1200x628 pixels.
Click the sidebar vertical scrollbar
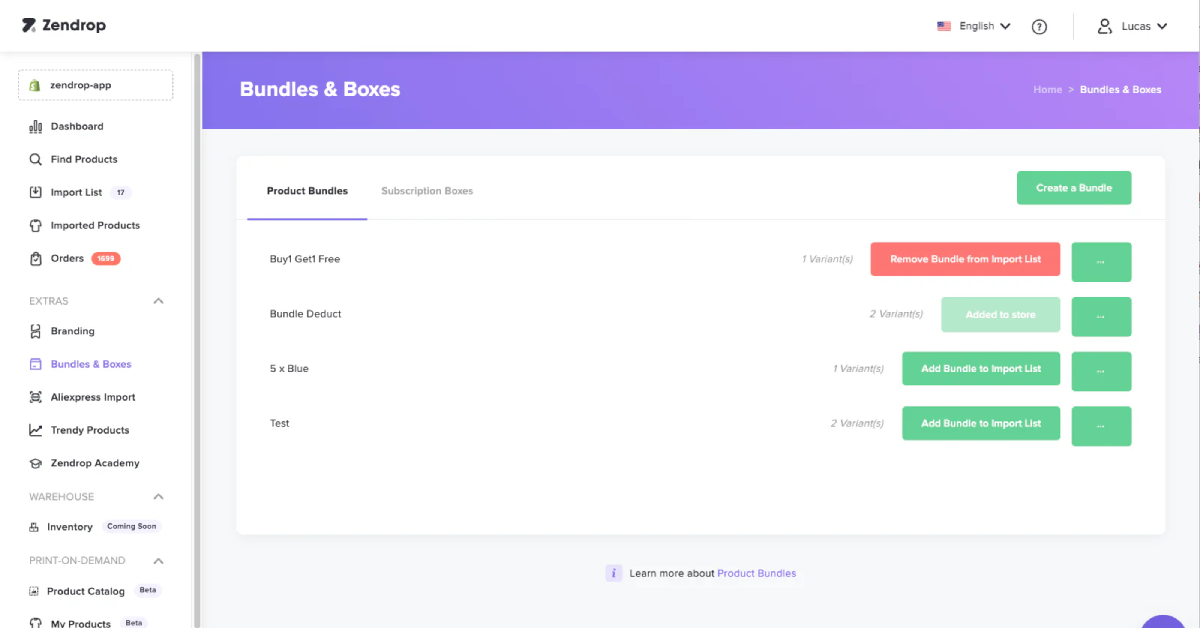[x=197, y=340]
